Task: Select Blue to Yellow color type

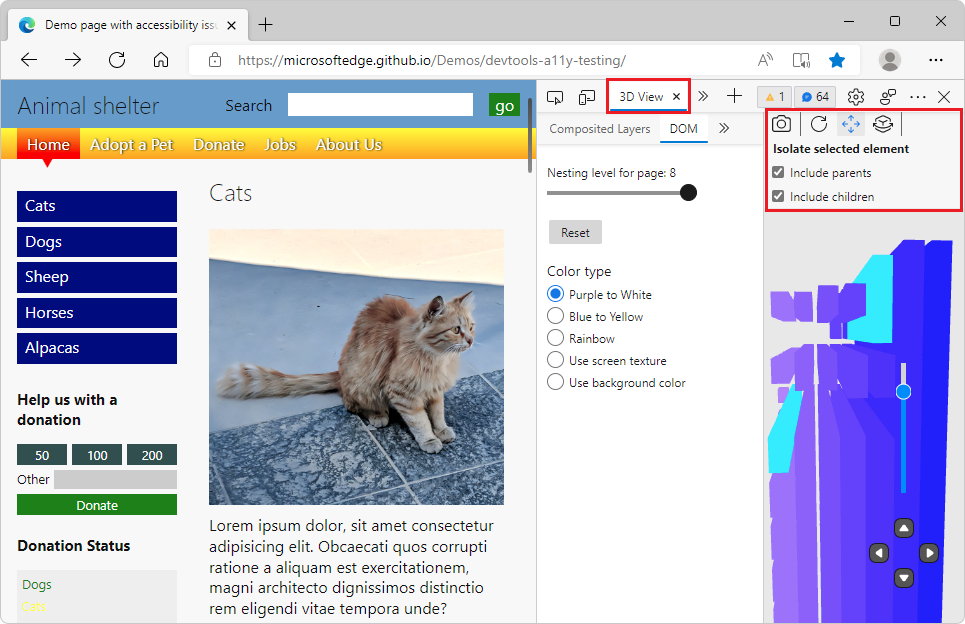Action: (555, 316)
